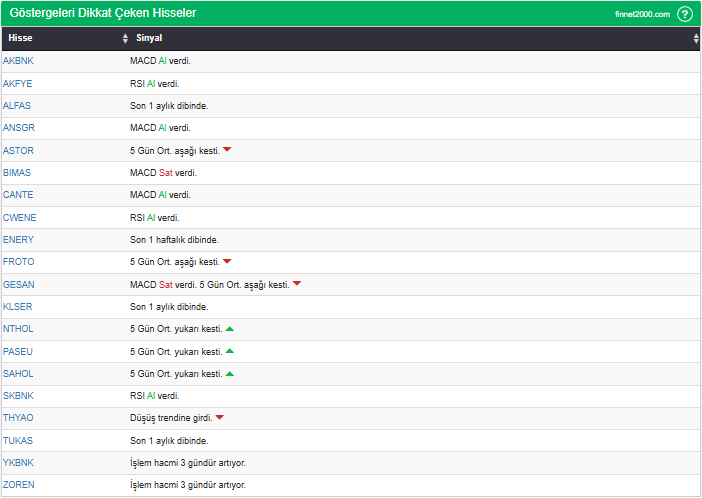
Task: Select the THYAO stock symbol
Action: [x=18, y=418]
